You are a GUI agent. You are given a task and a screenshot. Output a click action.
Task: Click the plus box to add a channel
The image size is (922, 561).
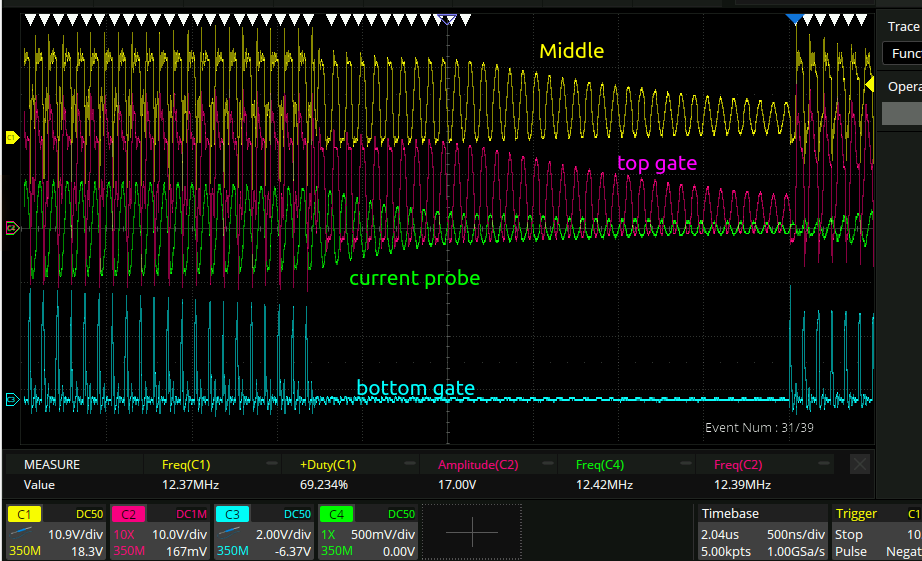click(471, 531)
